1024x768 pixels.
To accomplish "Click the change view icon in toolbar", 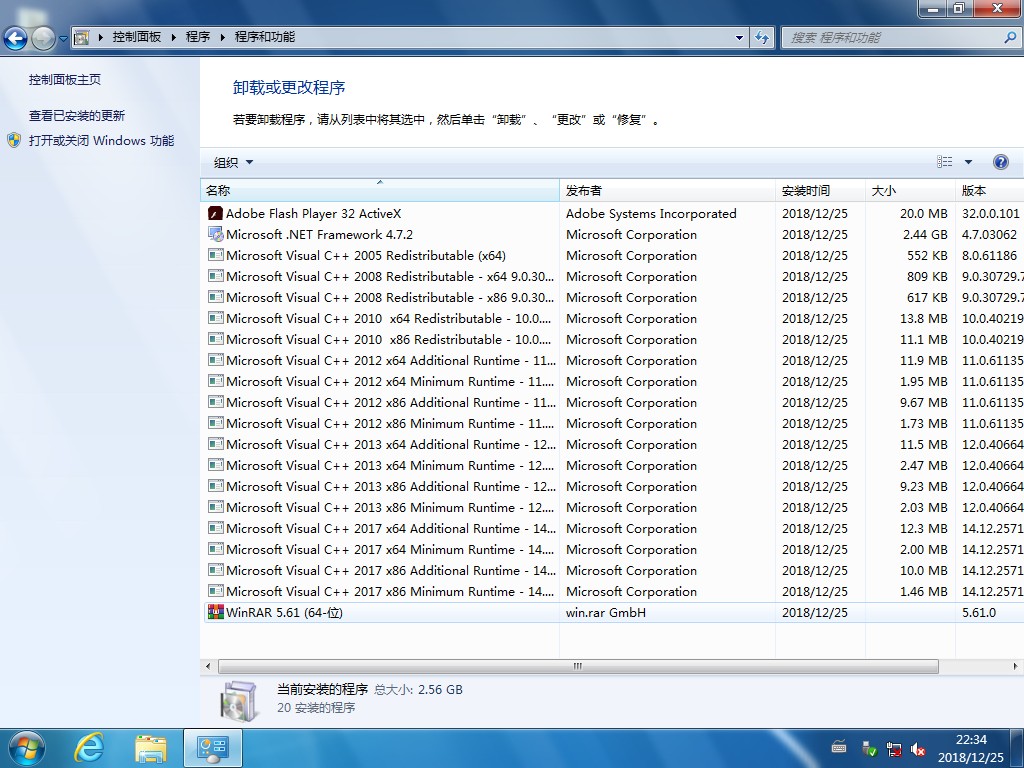I will tap(945, 162).
